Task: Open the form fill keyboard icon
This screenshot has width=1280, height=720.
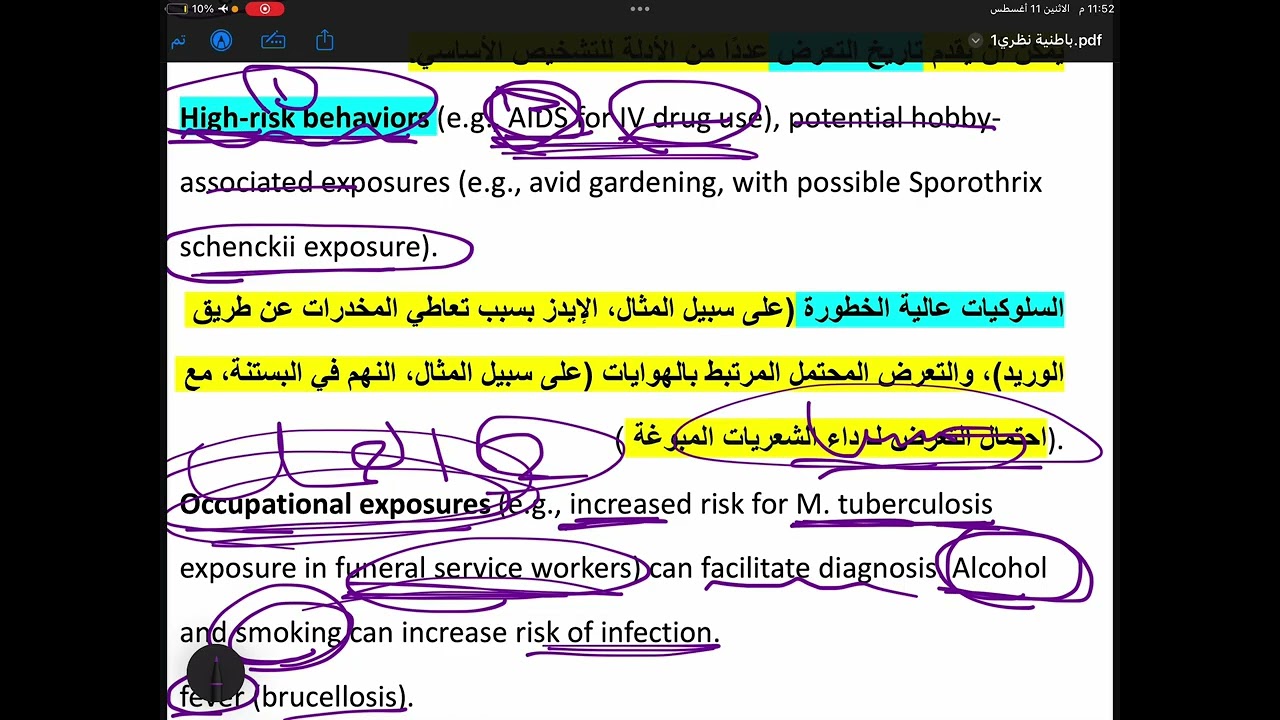Action: 273,41
